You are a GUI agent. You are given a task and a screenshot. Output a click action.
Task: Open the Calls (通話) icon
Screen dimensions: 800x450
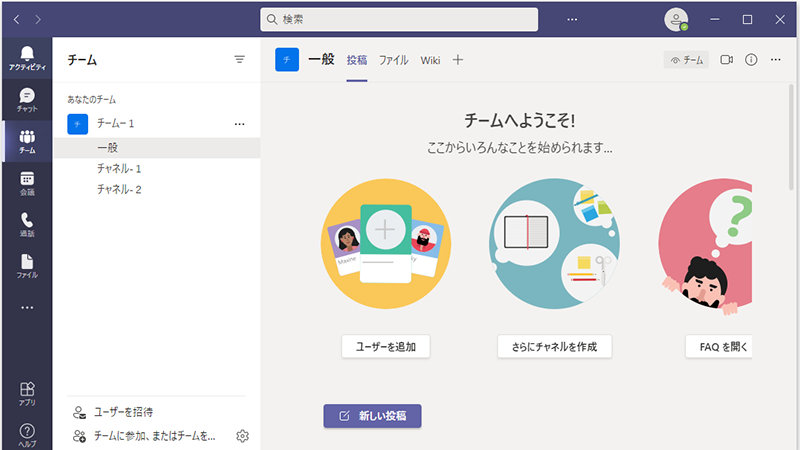(x=27, y=225)
